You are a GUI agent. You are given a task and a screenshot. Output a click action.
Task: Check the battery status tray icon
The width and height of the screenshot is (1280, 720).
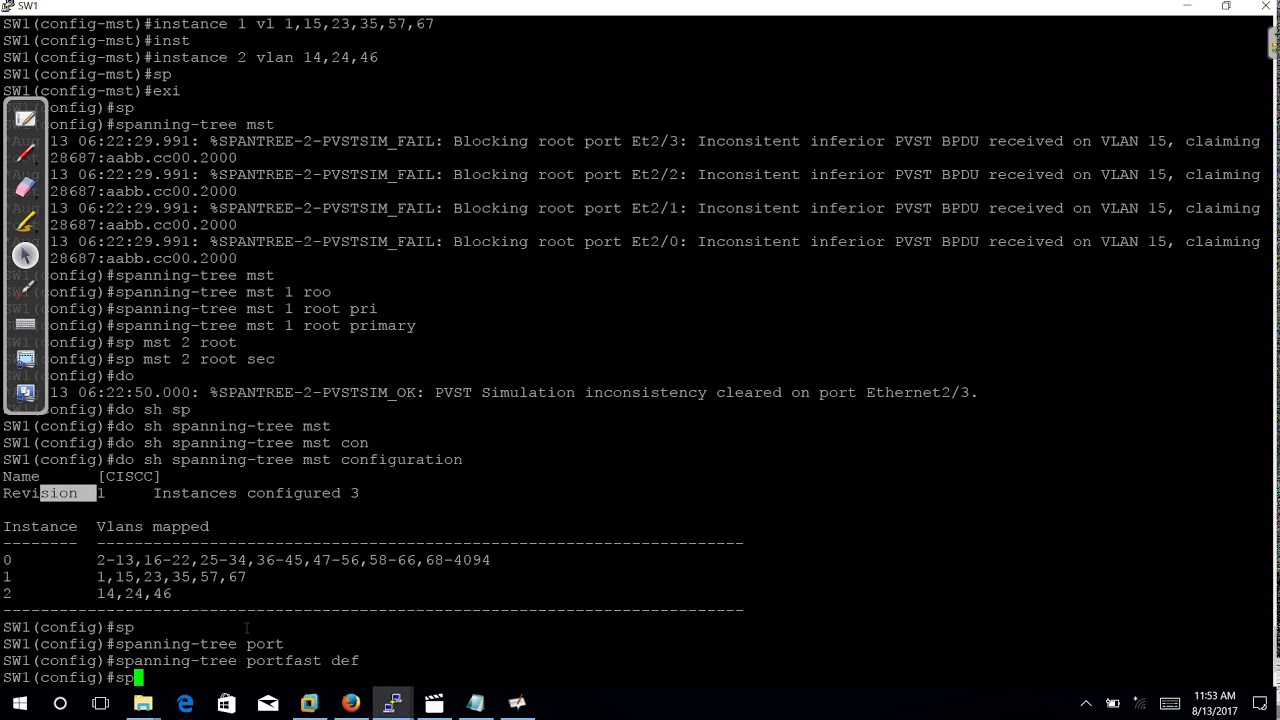[x=1112, y=704]
